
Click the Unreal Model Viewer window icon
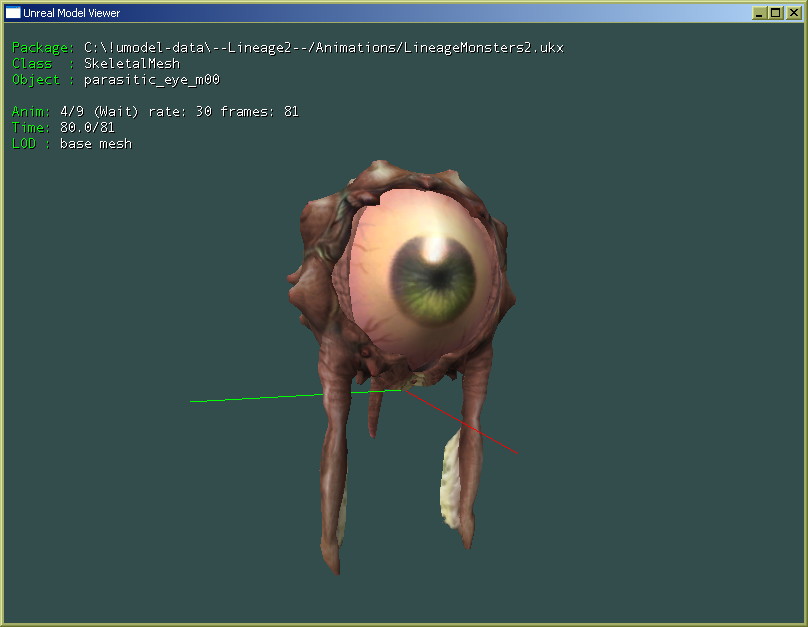point(12,12)
